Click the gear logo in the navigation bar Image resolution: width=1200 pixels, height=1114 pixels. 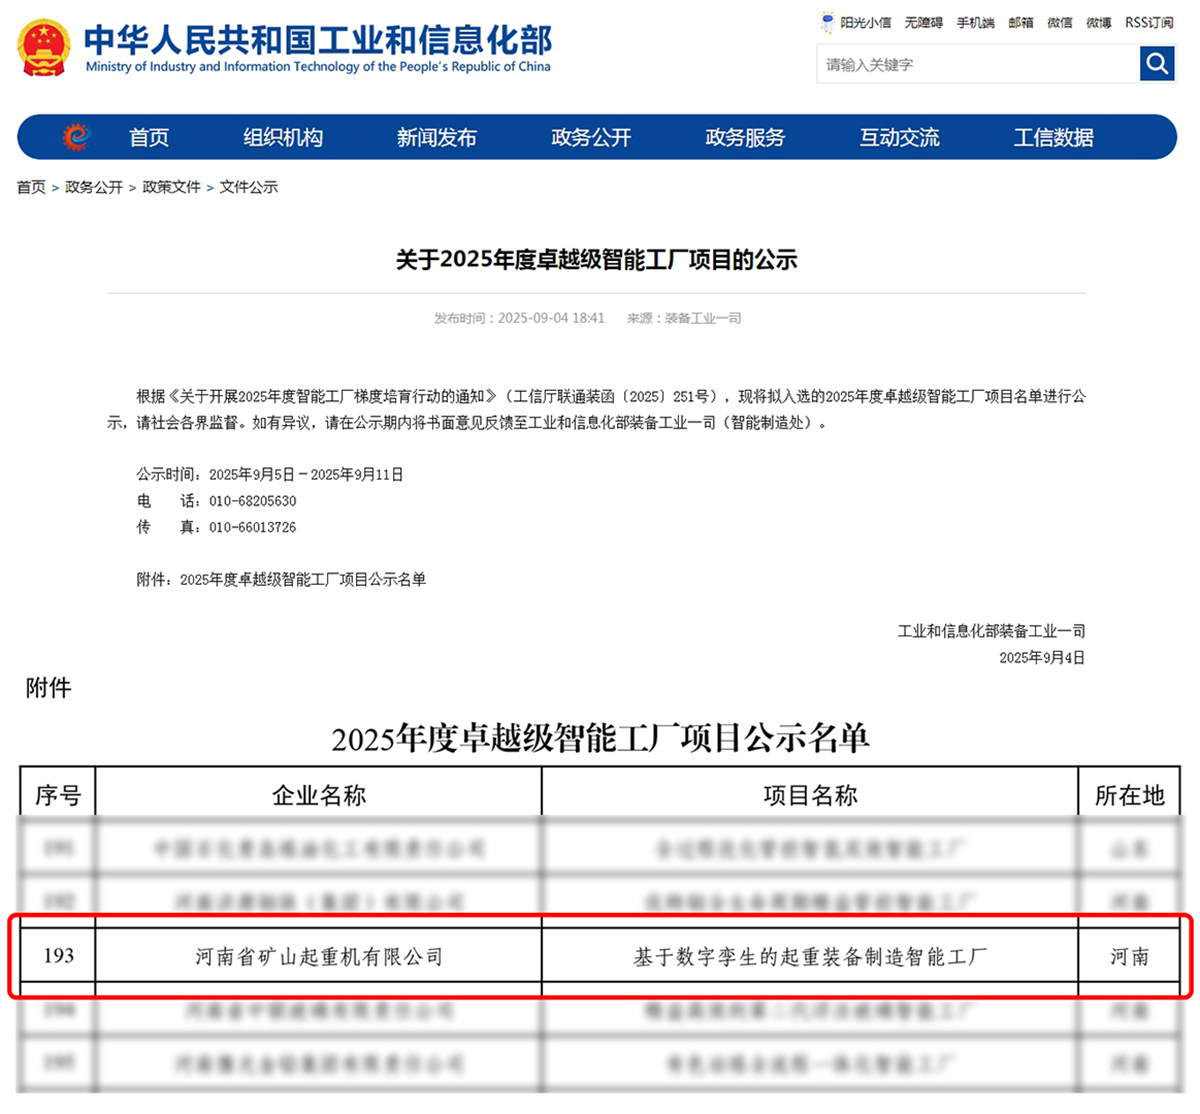[x=77, y=137]
